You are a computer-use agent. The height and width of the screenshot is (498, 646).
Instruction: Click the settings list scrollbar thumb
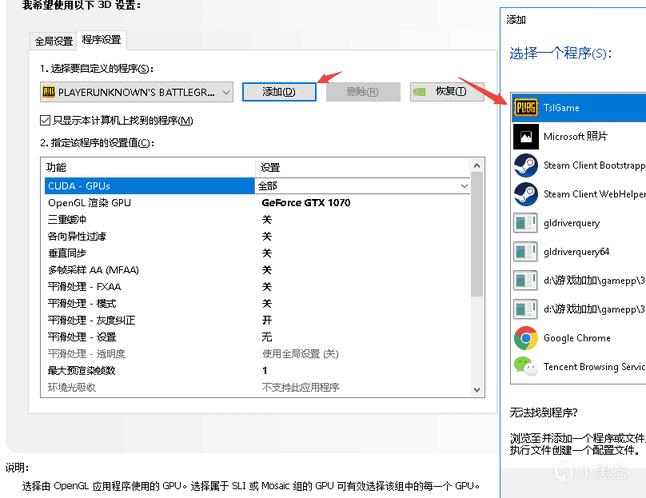tap(477, 234)
